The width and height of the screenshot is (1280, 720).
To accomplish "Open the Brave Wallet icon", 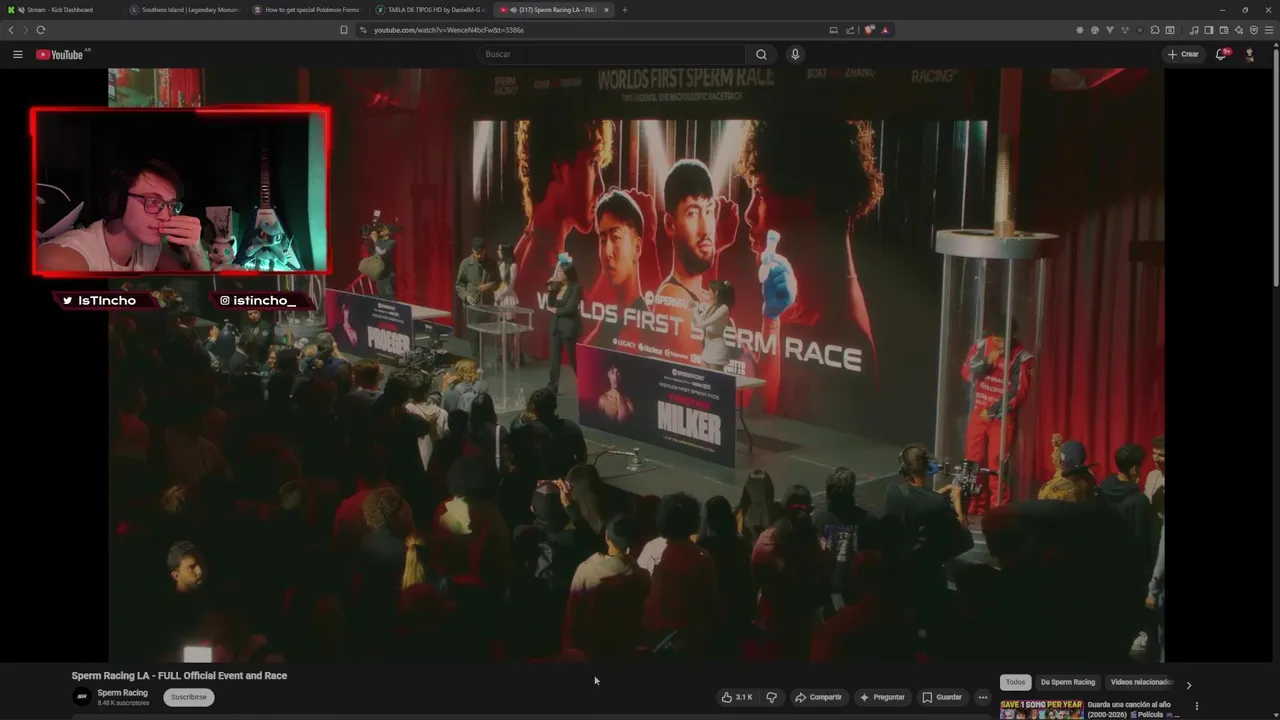I will coord(1224,30).
